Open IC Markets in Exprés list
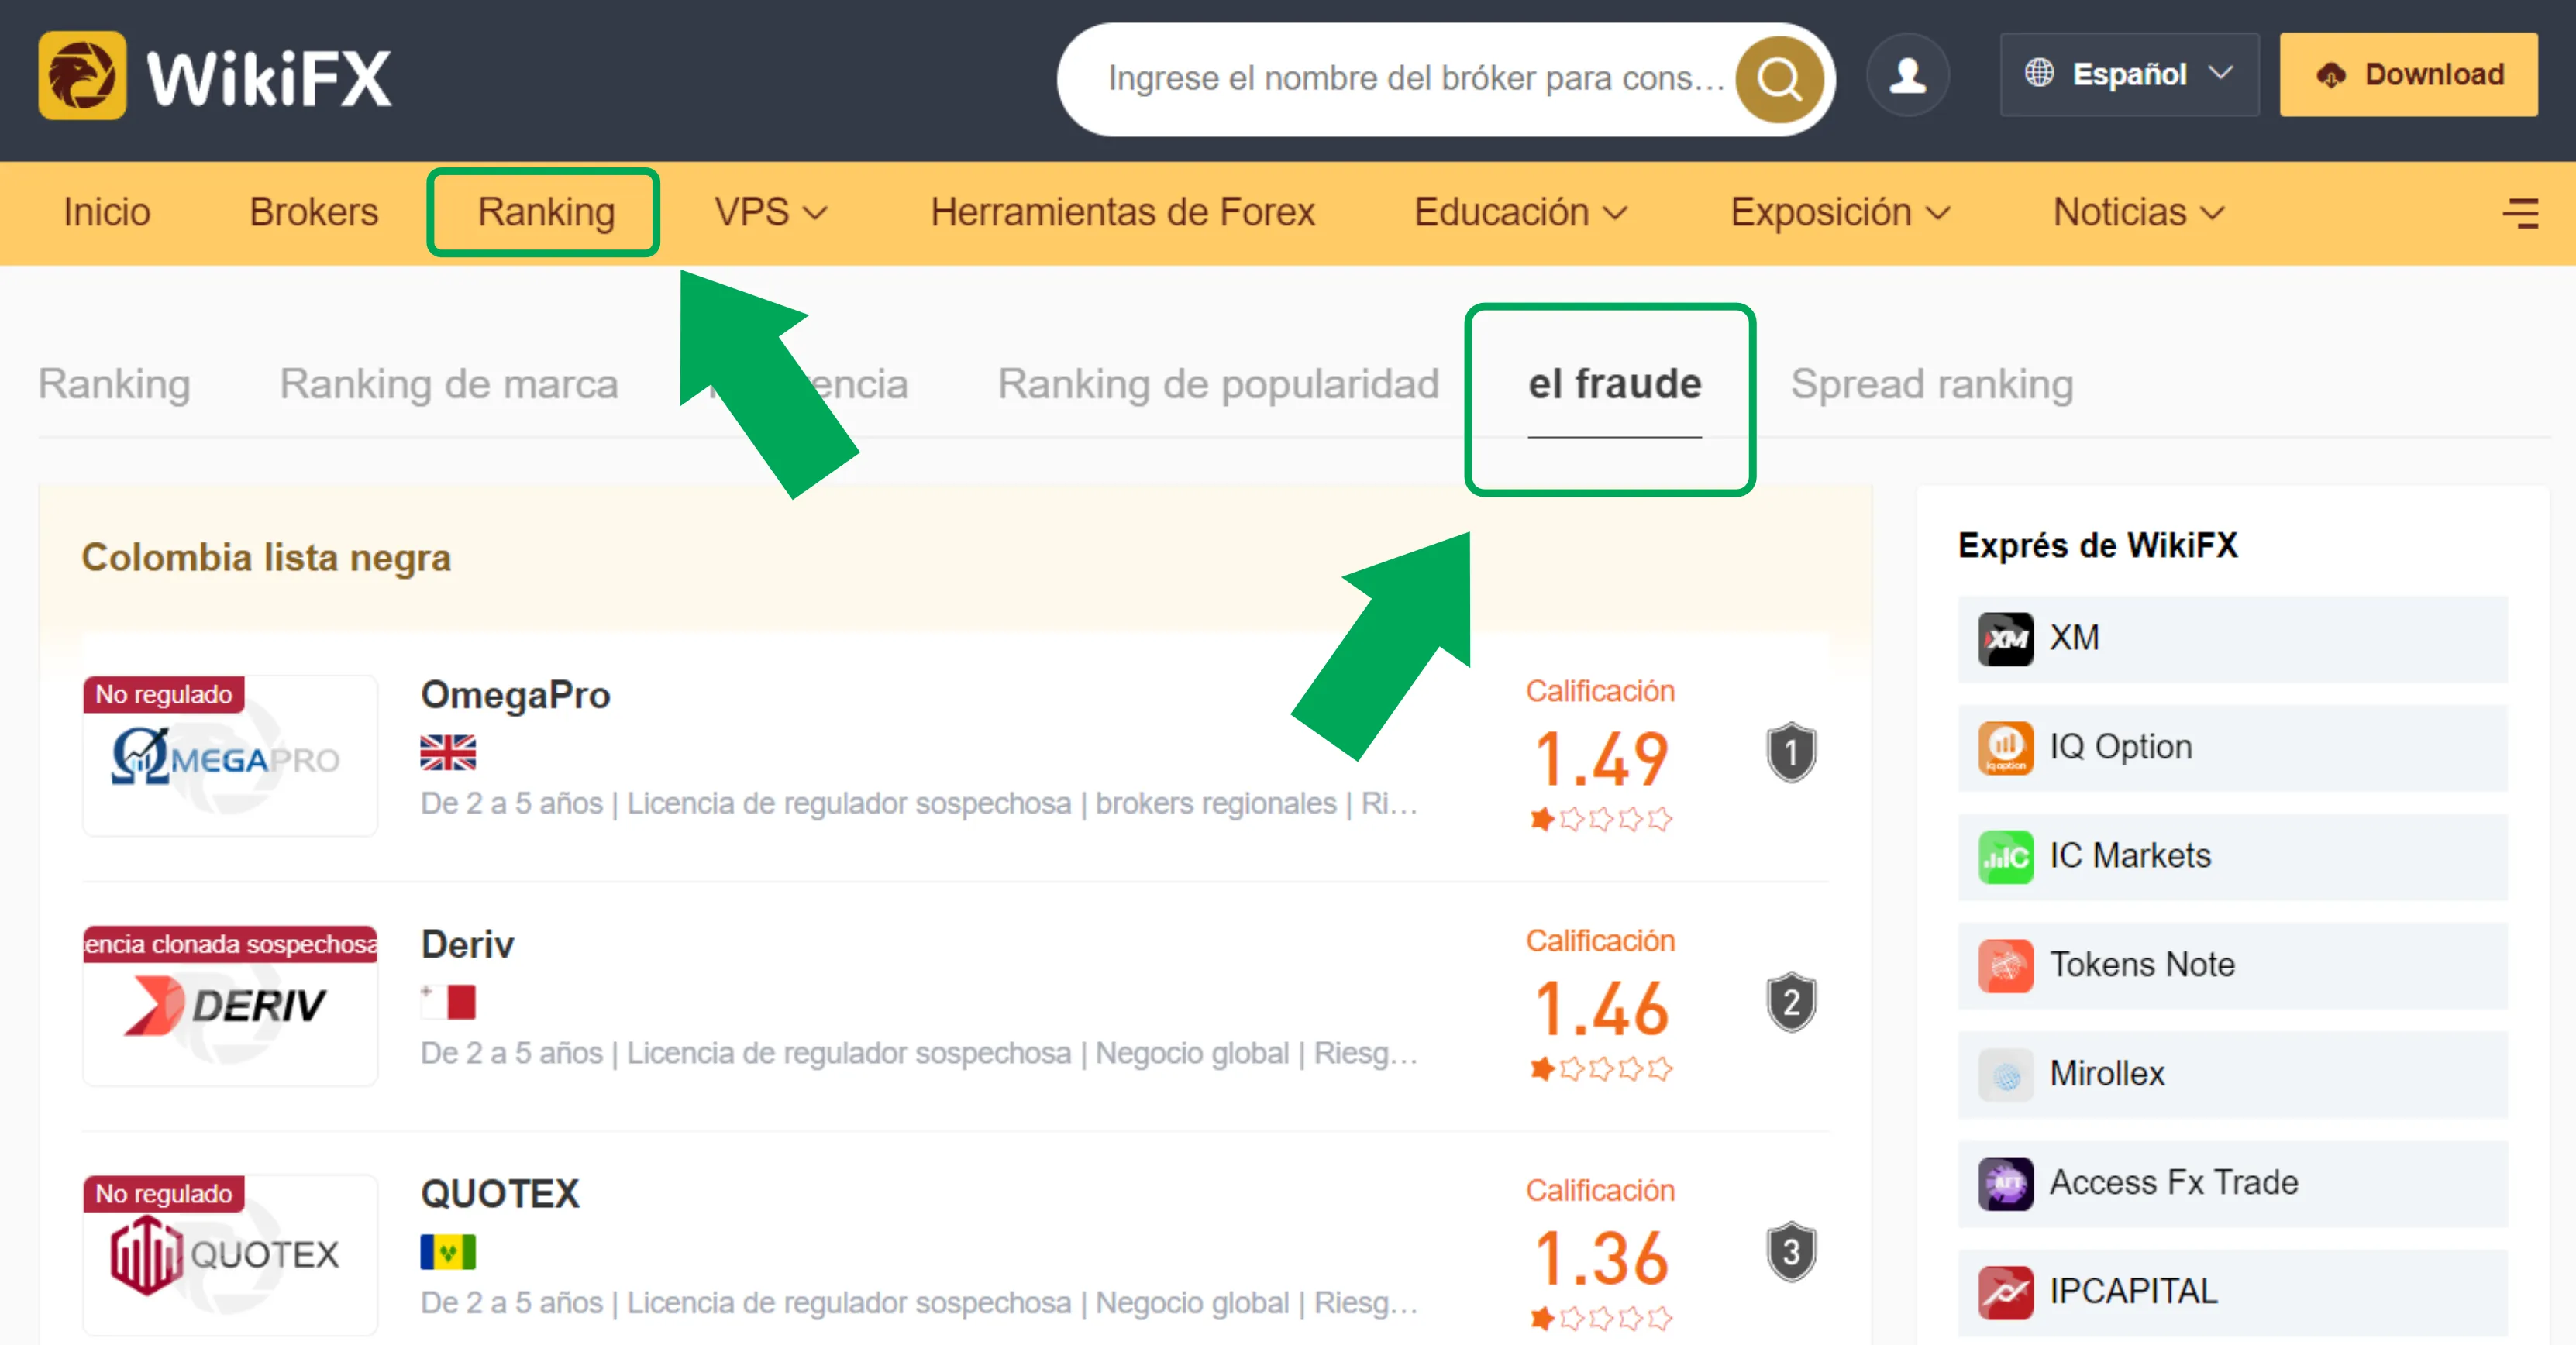The width and height of the screenshot is (2576, 1345). [x=2232, y=857]
